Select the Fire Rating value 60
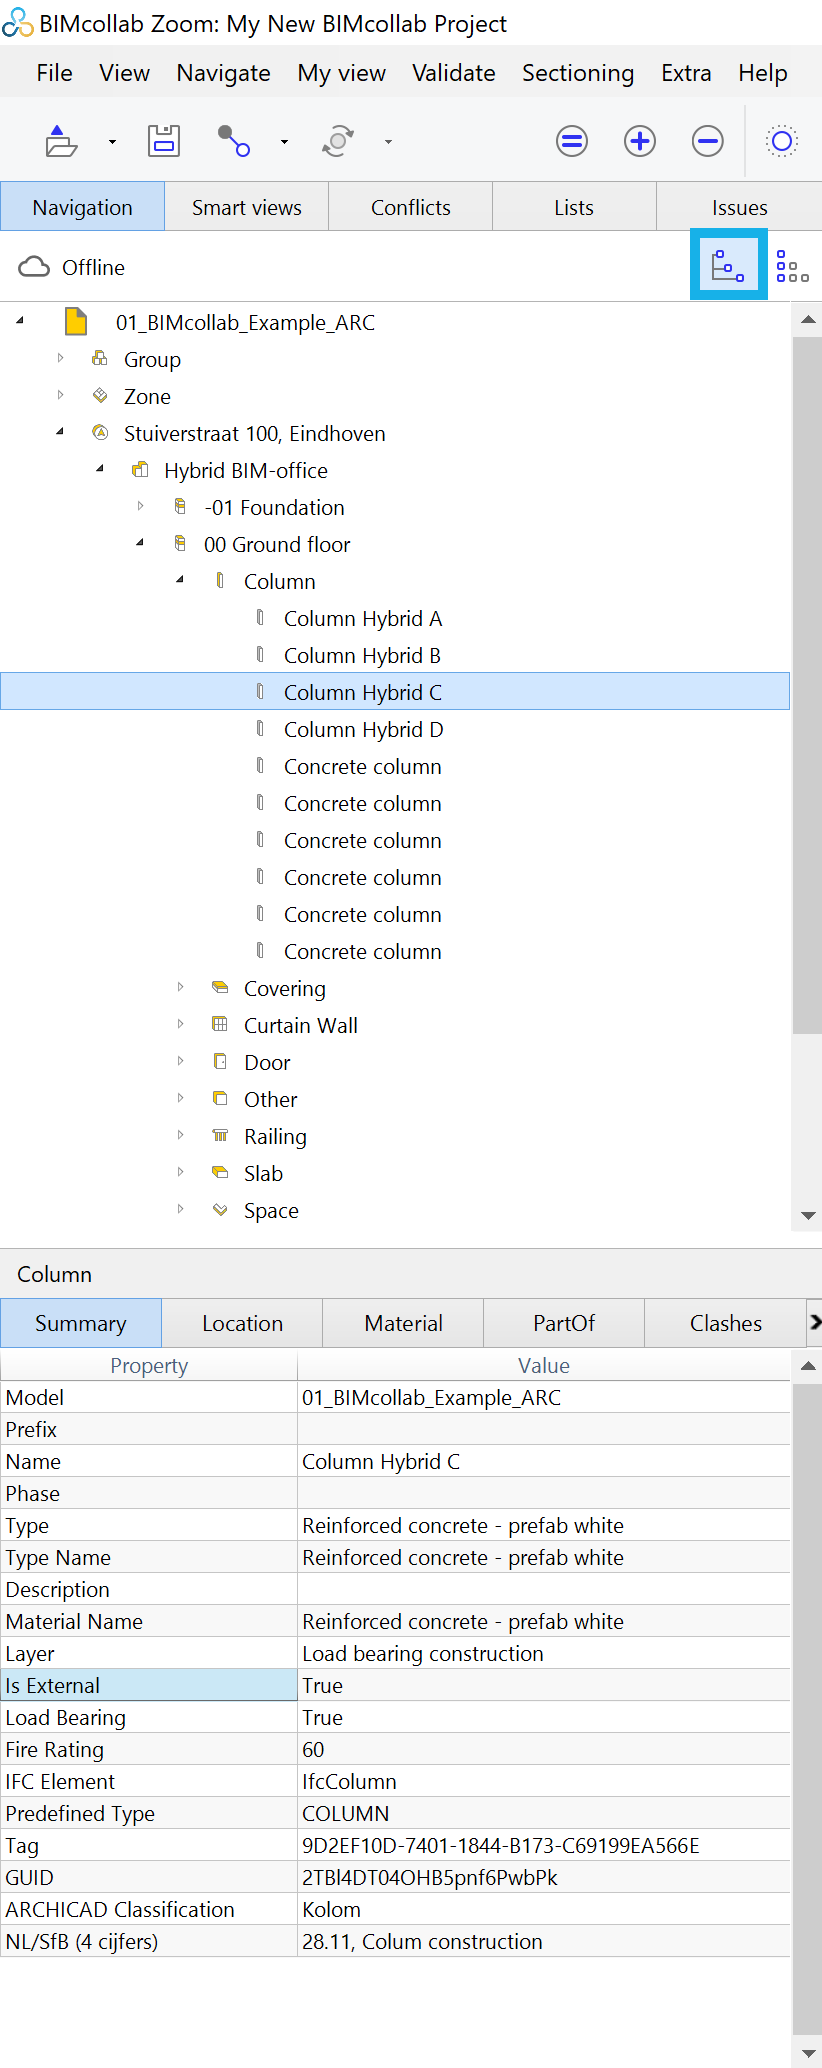This screenshot has height=2068, width=822. [x=313, y=1749]
